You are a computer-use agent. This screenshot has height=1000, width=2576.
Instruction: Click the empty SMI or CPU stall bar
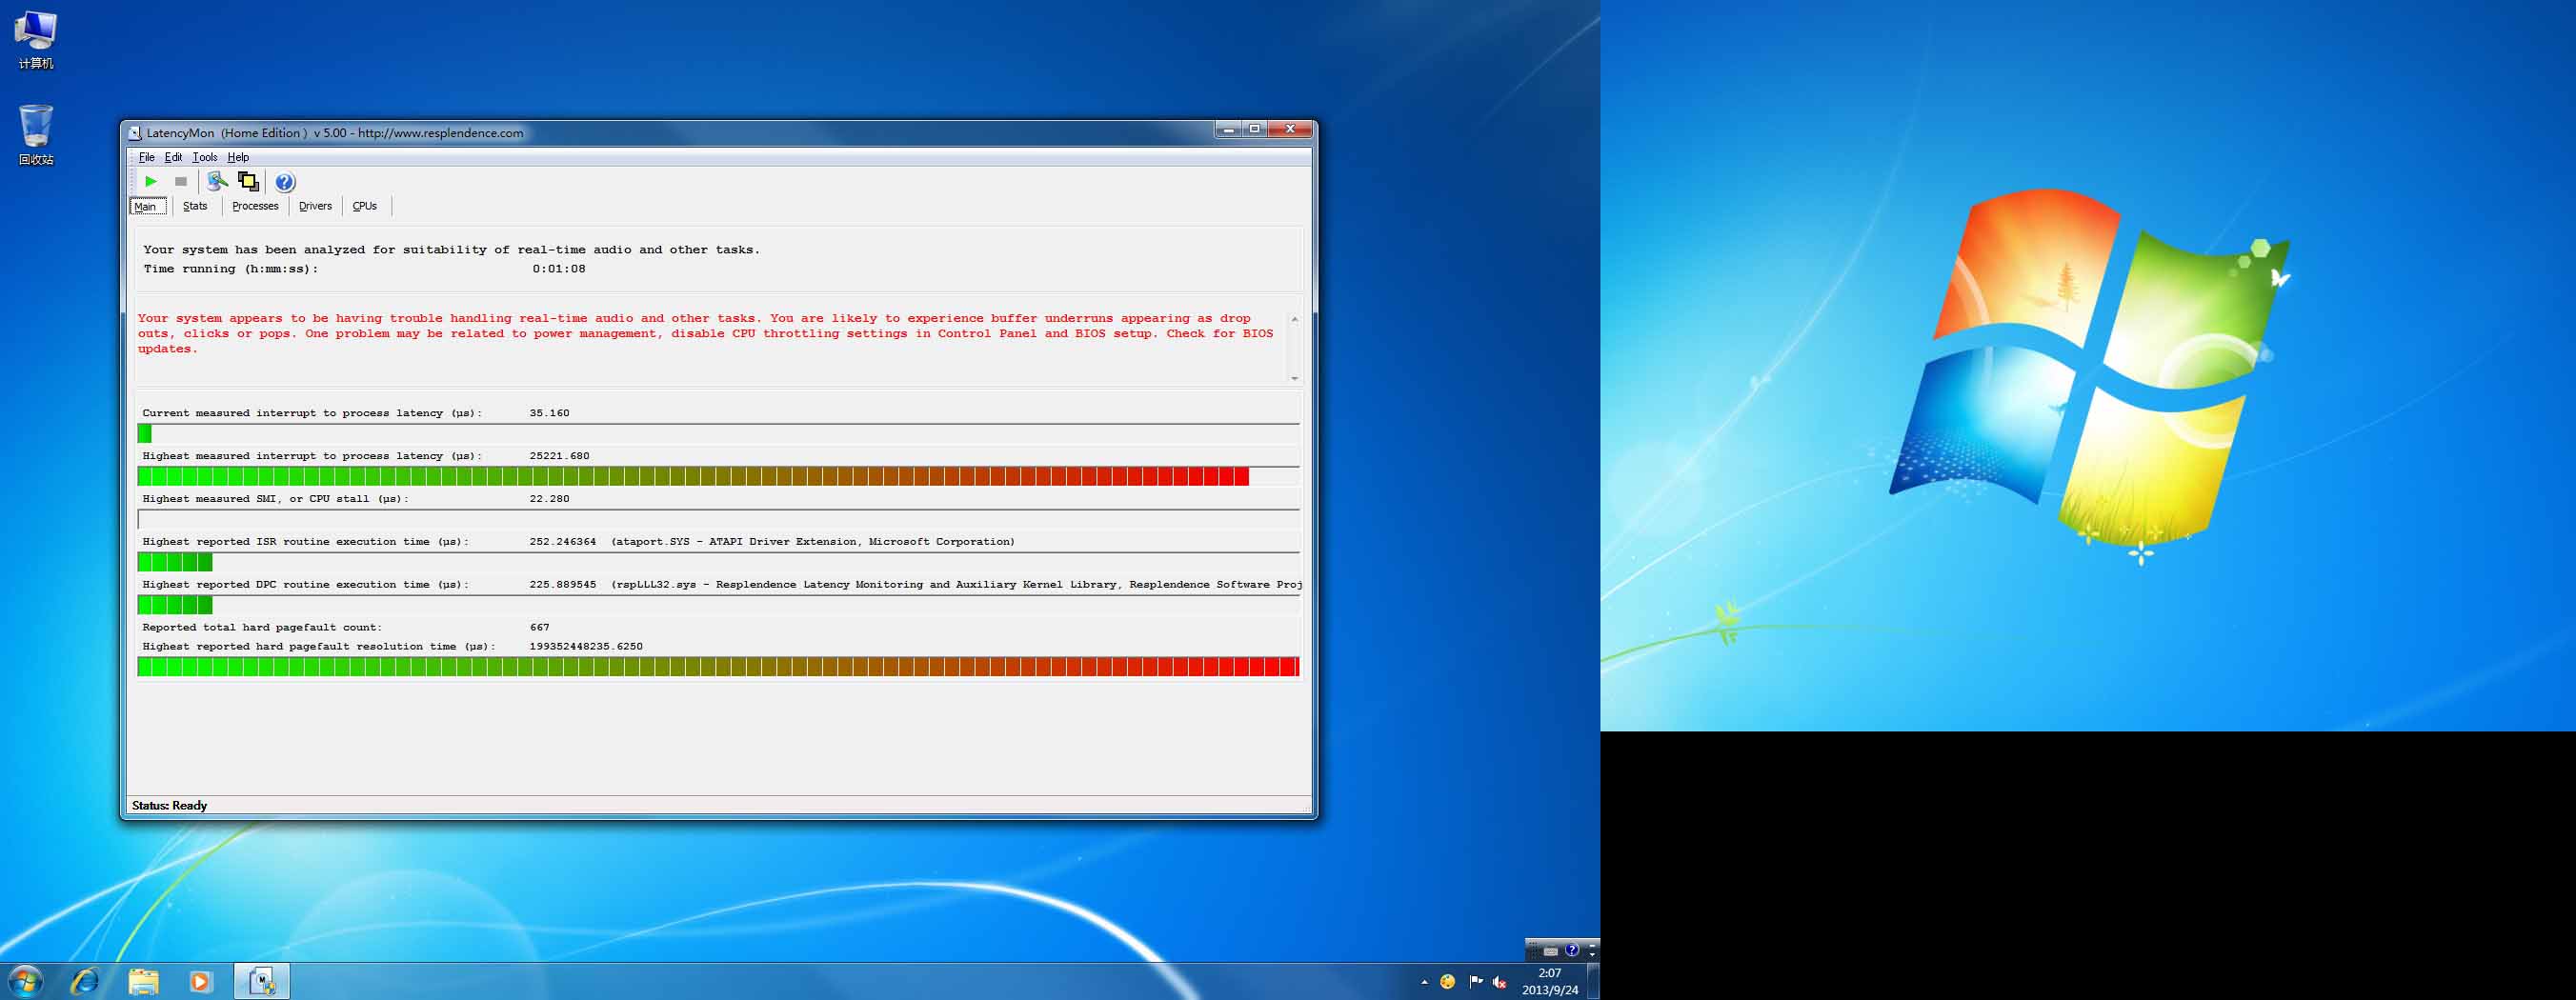pyautogui.click(x=718, y=519)
